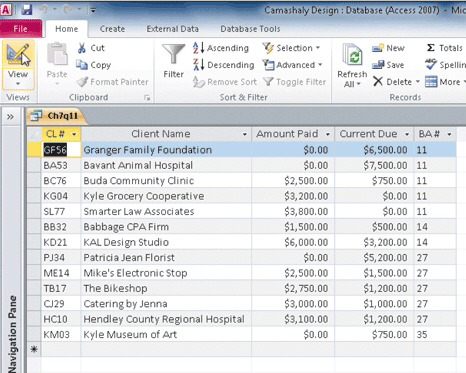Sort records Ascending
The width and height of the screenshot is (466, 373).
tap(221, 48)
